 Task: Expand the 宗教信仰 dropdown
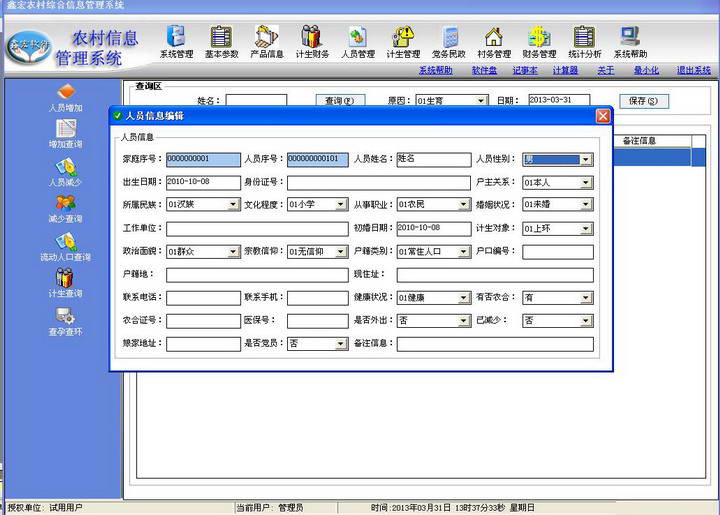tap(341, 252)
